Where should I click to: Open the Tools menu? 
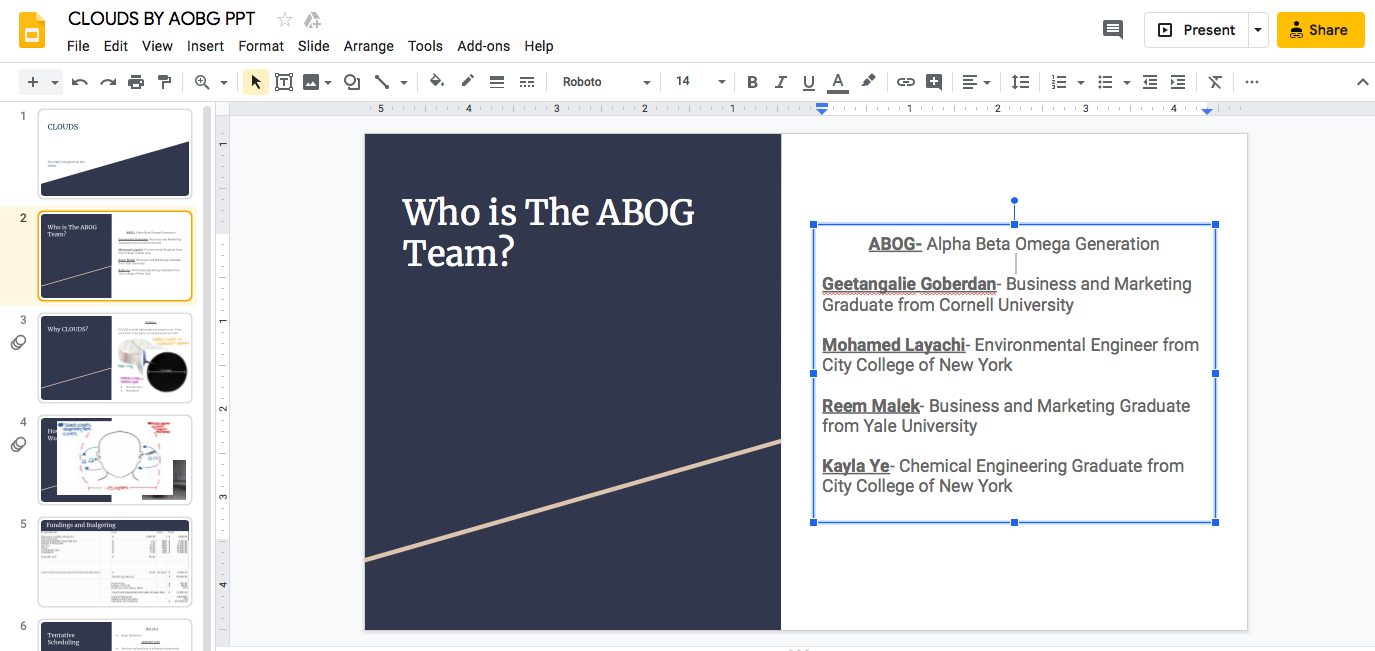[x=425, y=46]
